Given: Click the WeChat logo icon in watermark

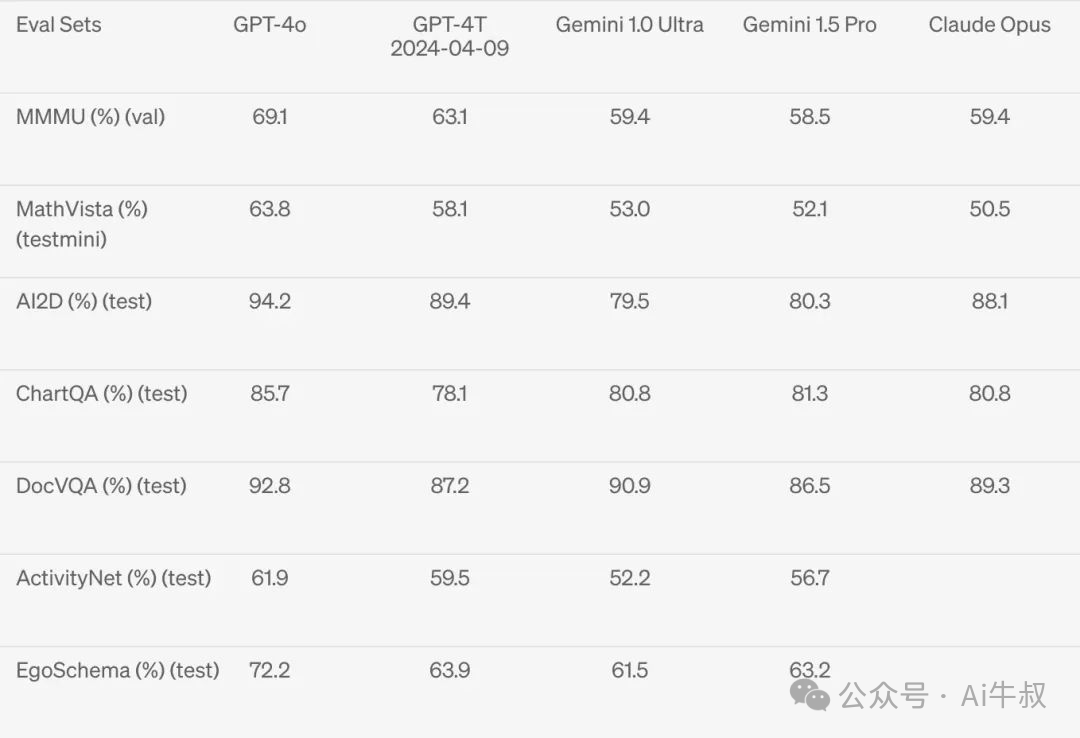Looking at the screenshot, I should click(810, 694).
